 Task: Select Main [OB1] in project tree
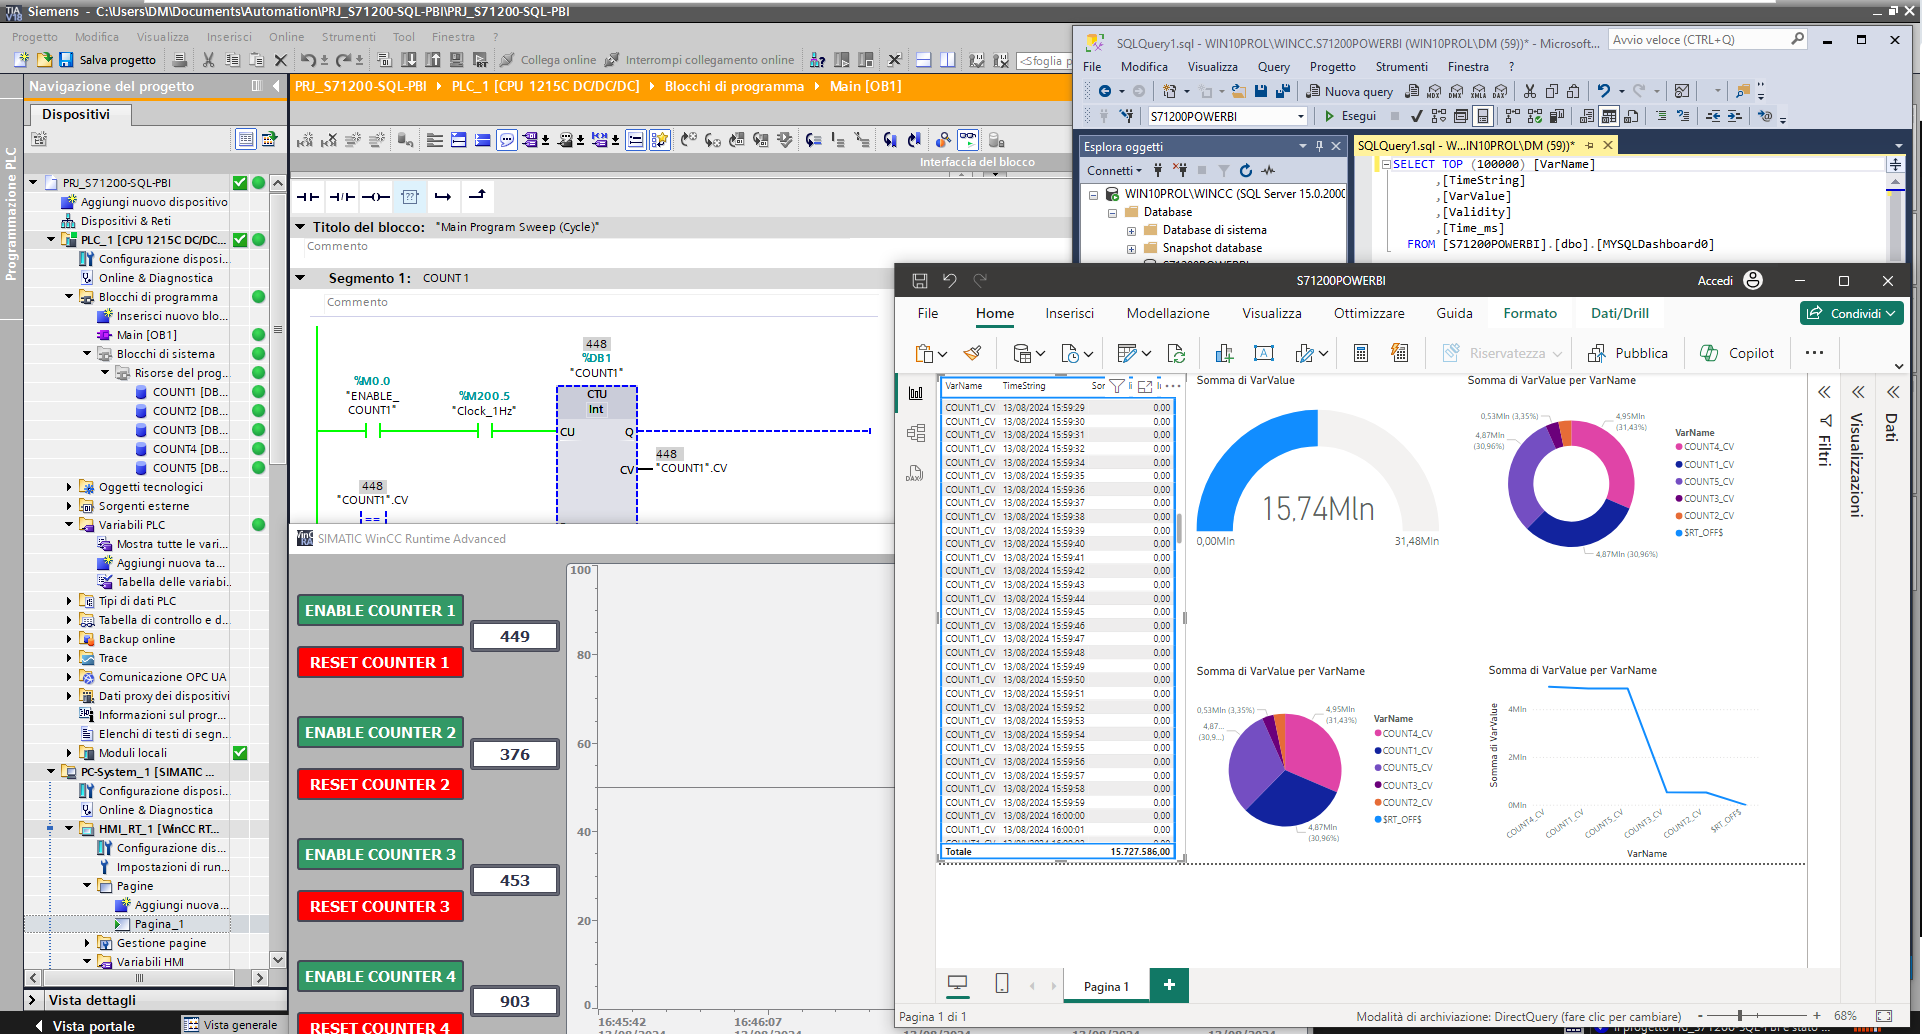(x=147, y=335)
